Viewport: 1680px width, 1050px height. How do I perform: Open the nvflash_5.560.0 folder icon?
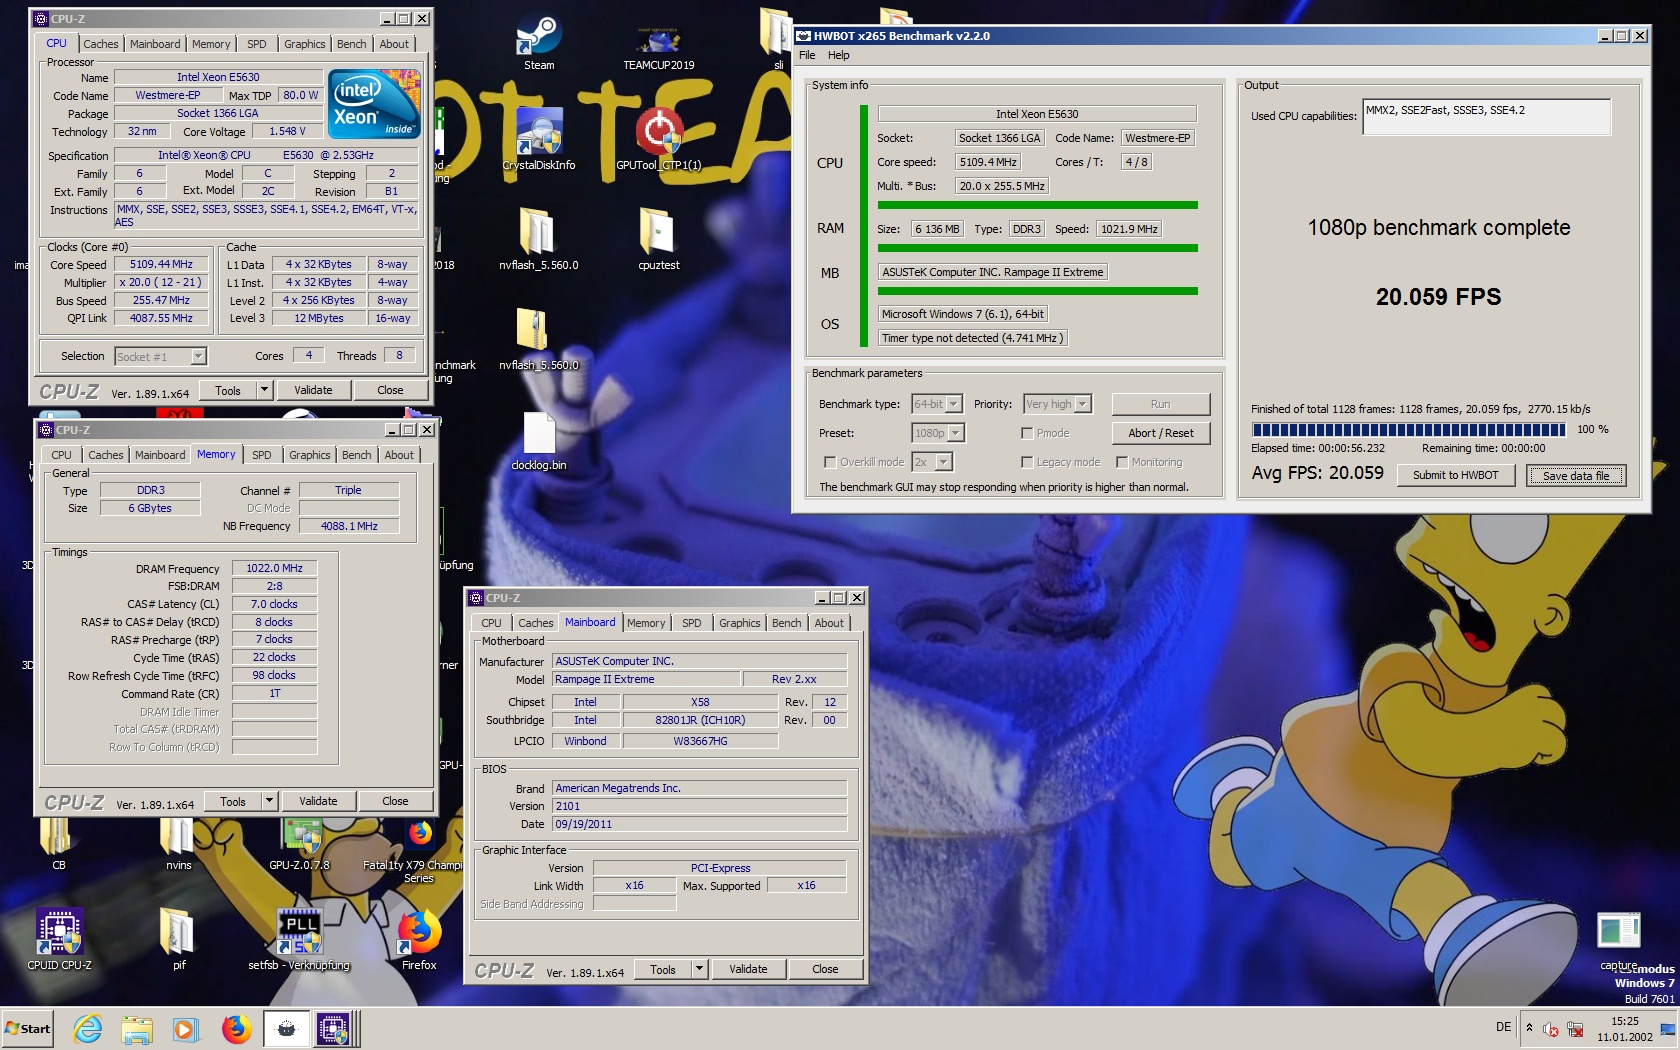coord(538,240)
